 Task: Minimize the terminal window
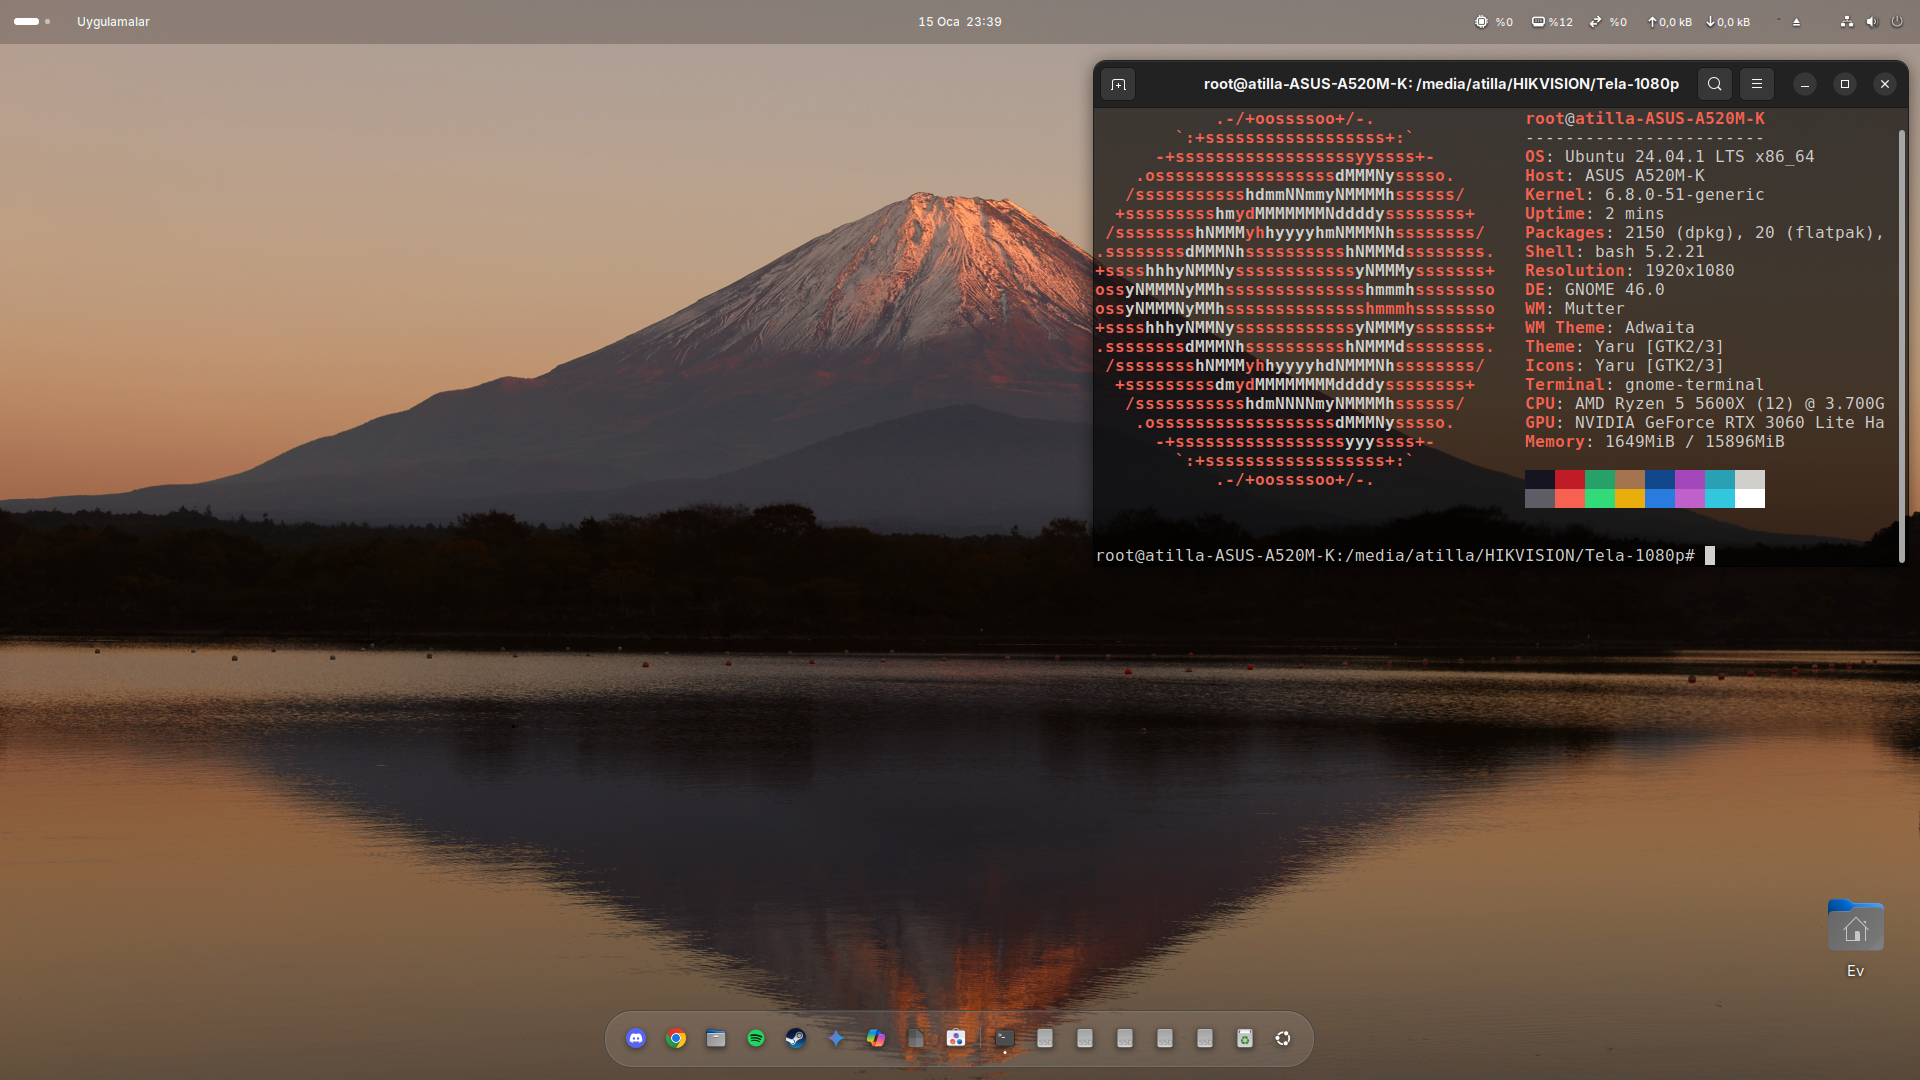(1805, 84)
